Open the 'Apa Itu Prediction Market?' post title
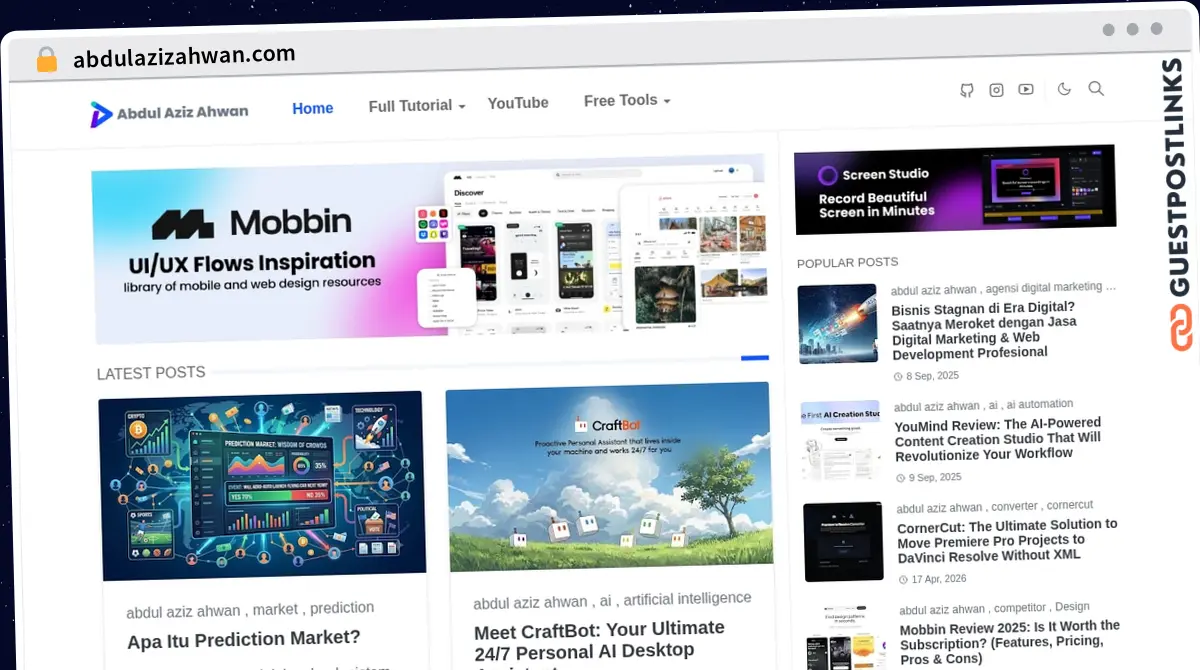This screenshot has height=670, width=1200. tap(244, 639)
